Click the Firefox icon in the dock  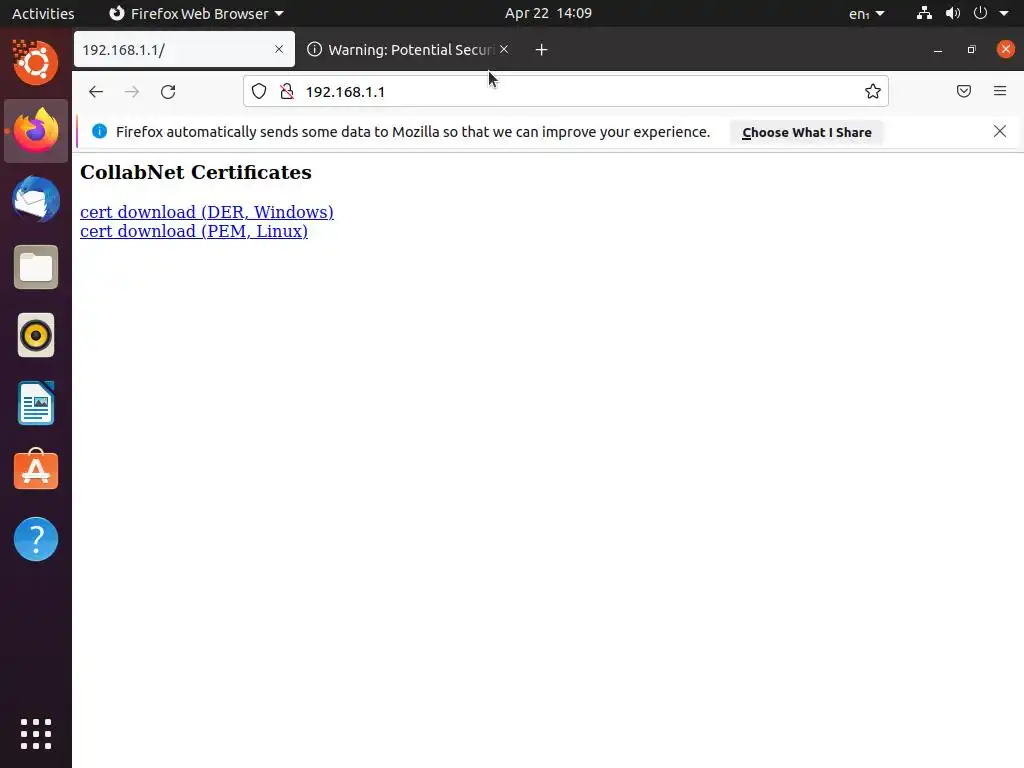pos(36,131)
